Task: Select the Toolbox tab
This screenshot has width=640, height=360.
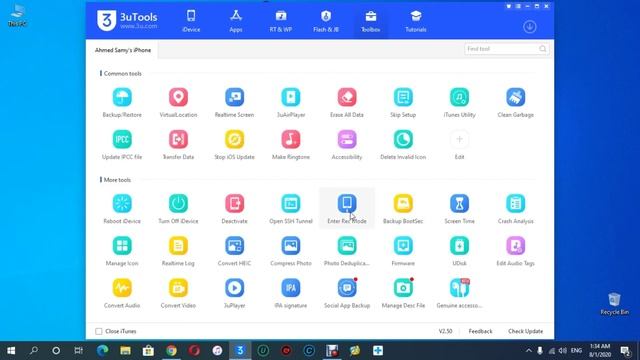Action: coord(371,21)
